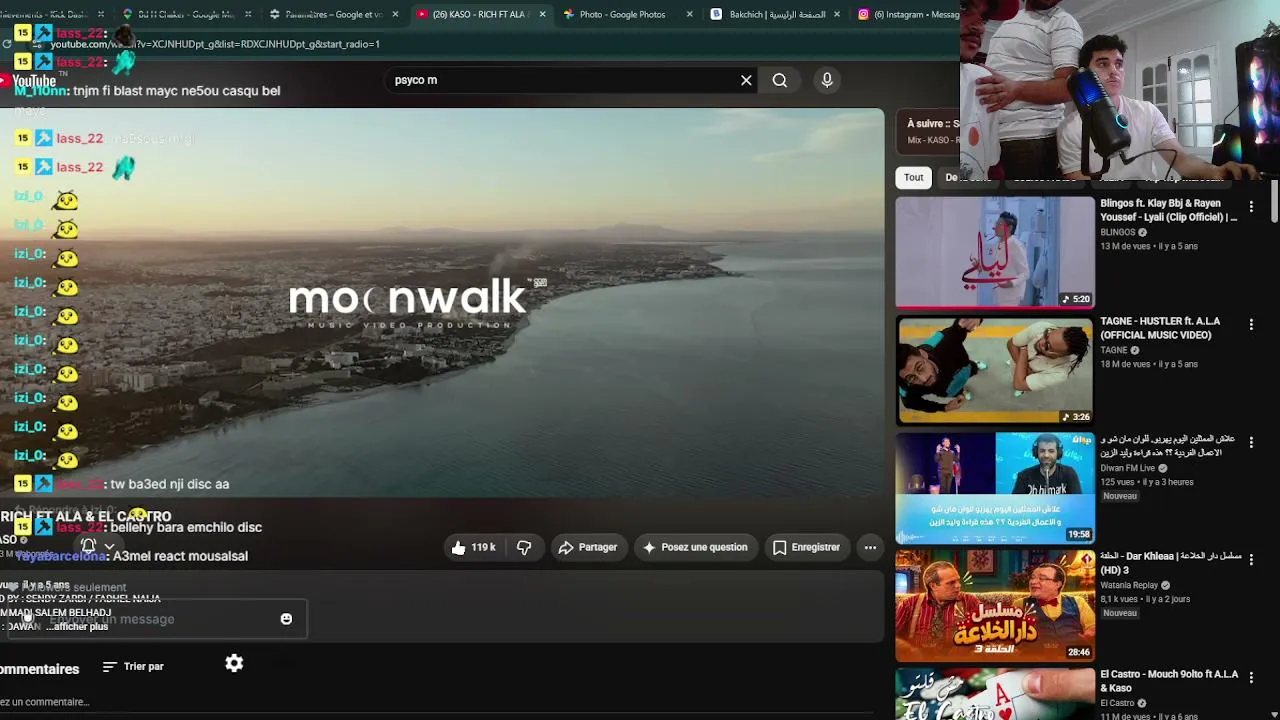Viewport: 1280px width, 720px height.
Task: Switch to Google Maps tab
Action: tap(186, 14)
